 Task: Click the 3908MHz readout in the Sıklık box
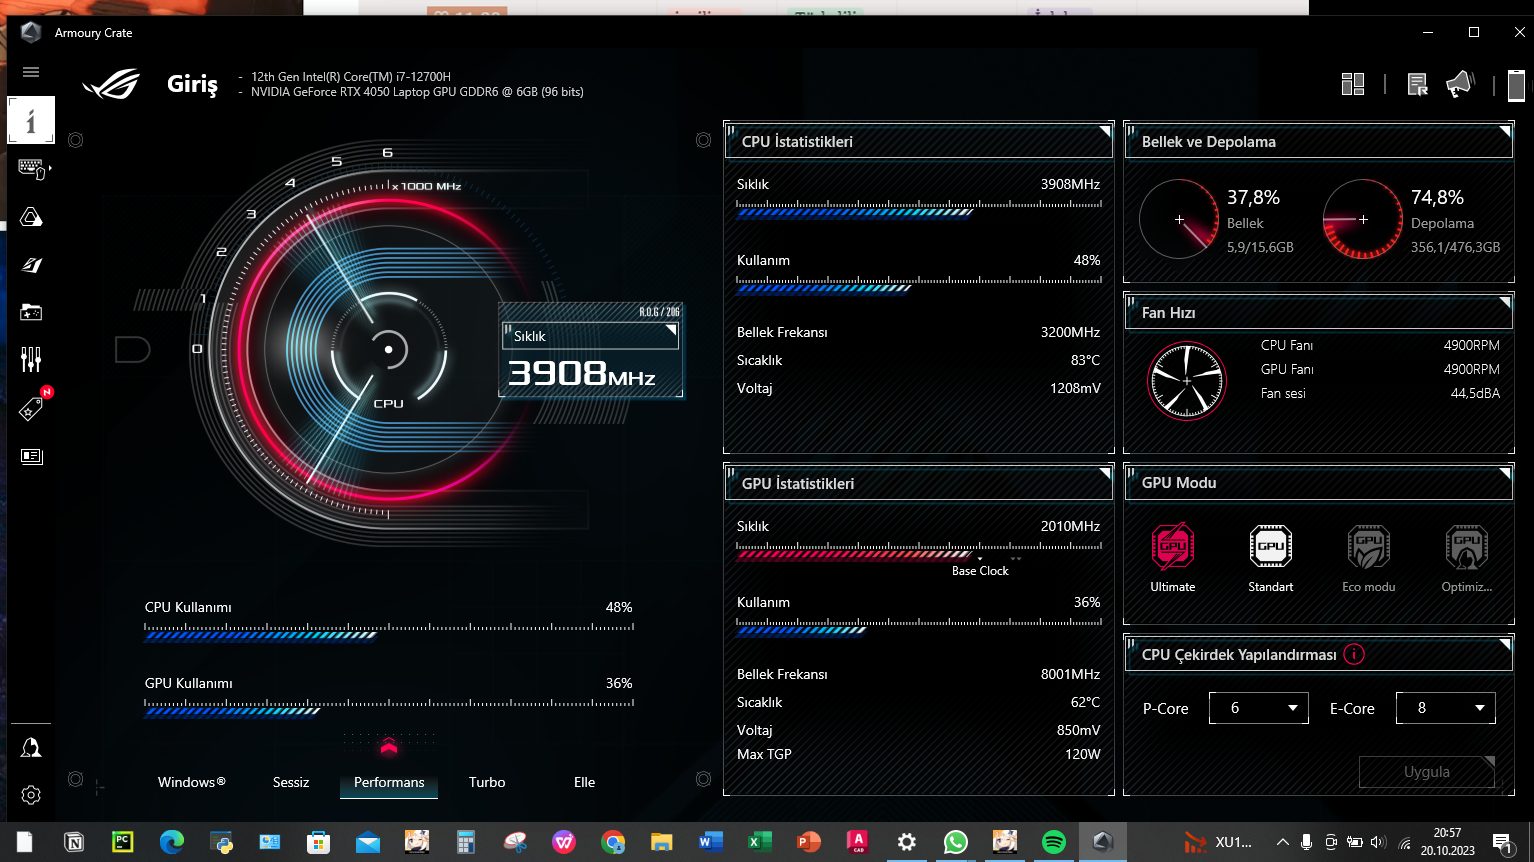coord(581,373)
